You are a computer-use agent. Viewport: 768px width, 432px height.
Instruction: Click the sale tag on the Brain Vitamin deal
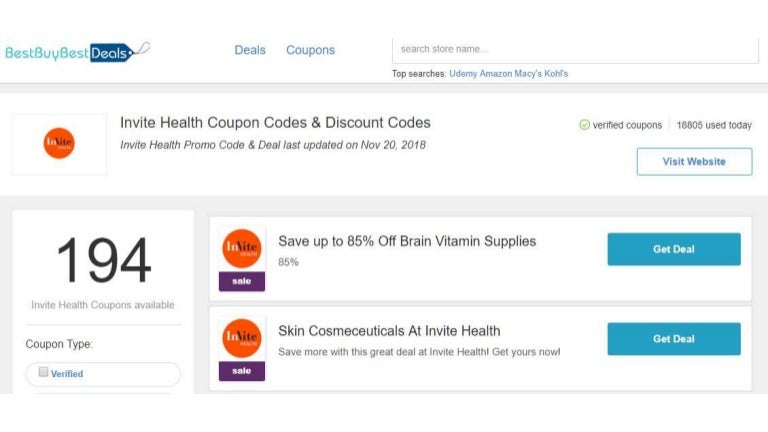coord(242,282)
